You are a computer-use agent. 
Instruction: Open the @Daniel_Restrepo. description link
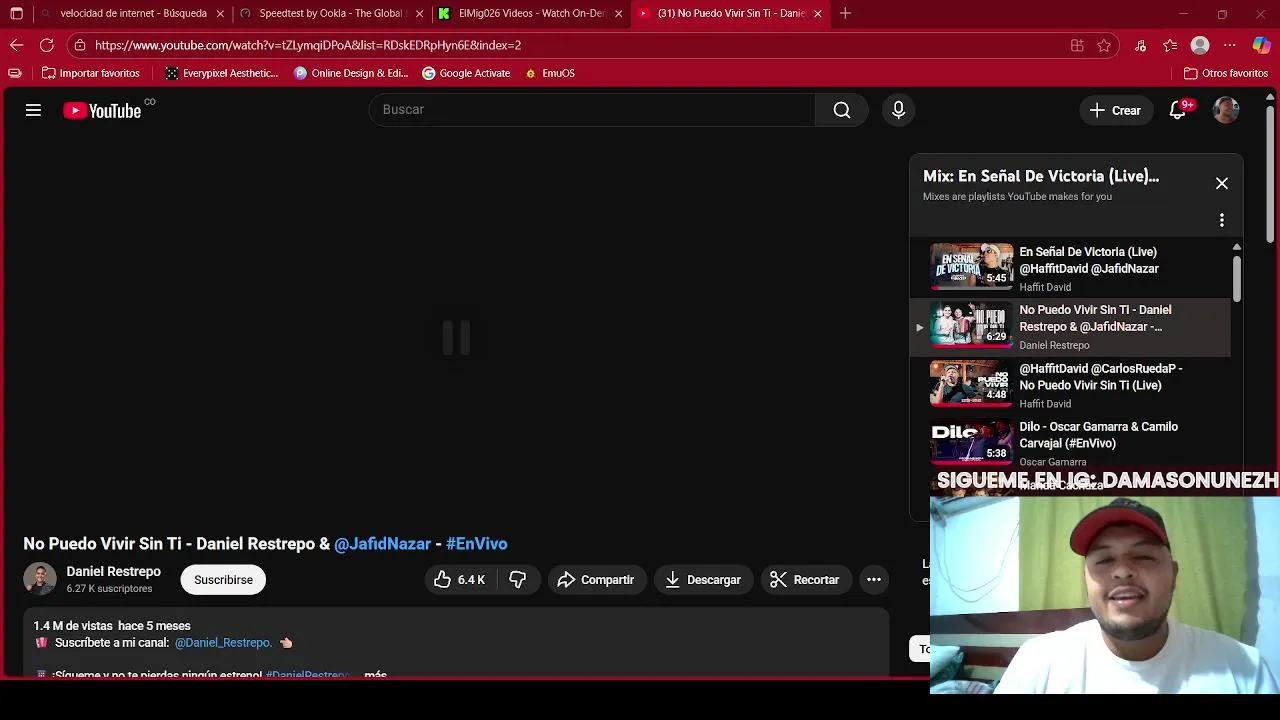click(x=223, y=643)
